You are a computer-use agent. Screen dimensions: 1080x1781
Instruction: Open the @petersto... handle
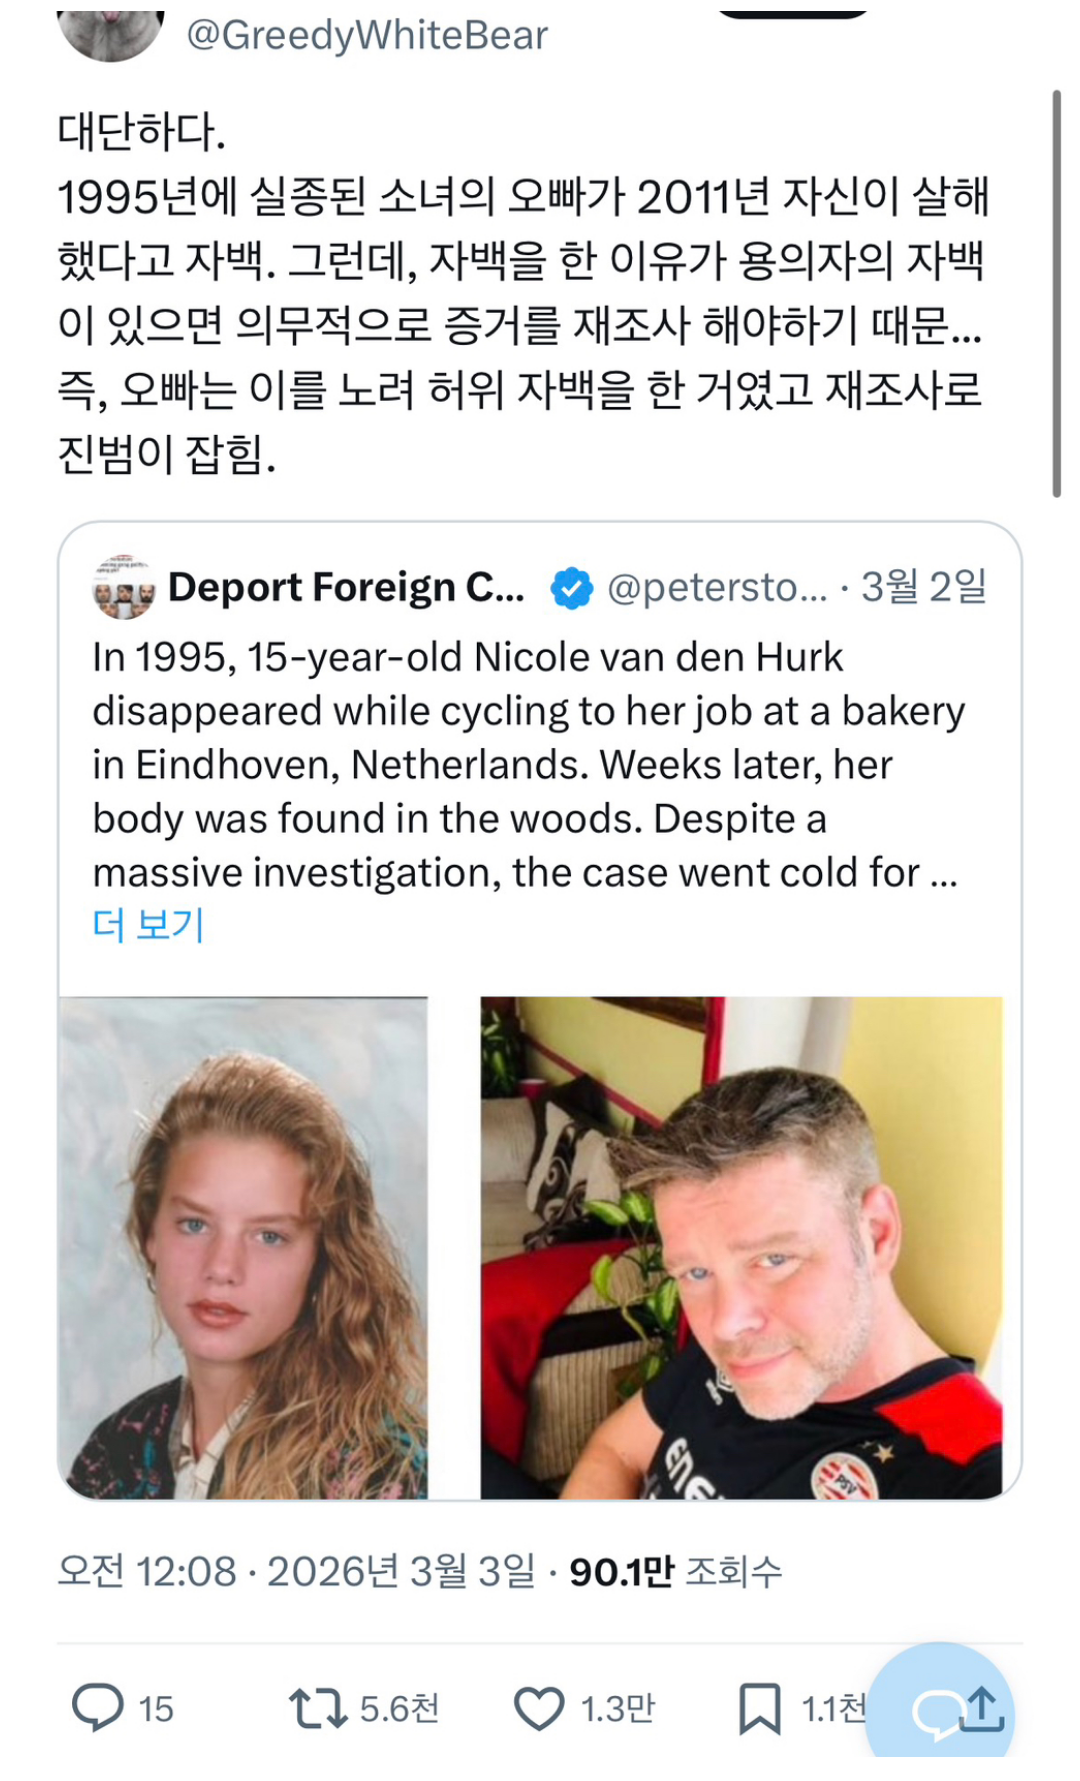point(717,587)
